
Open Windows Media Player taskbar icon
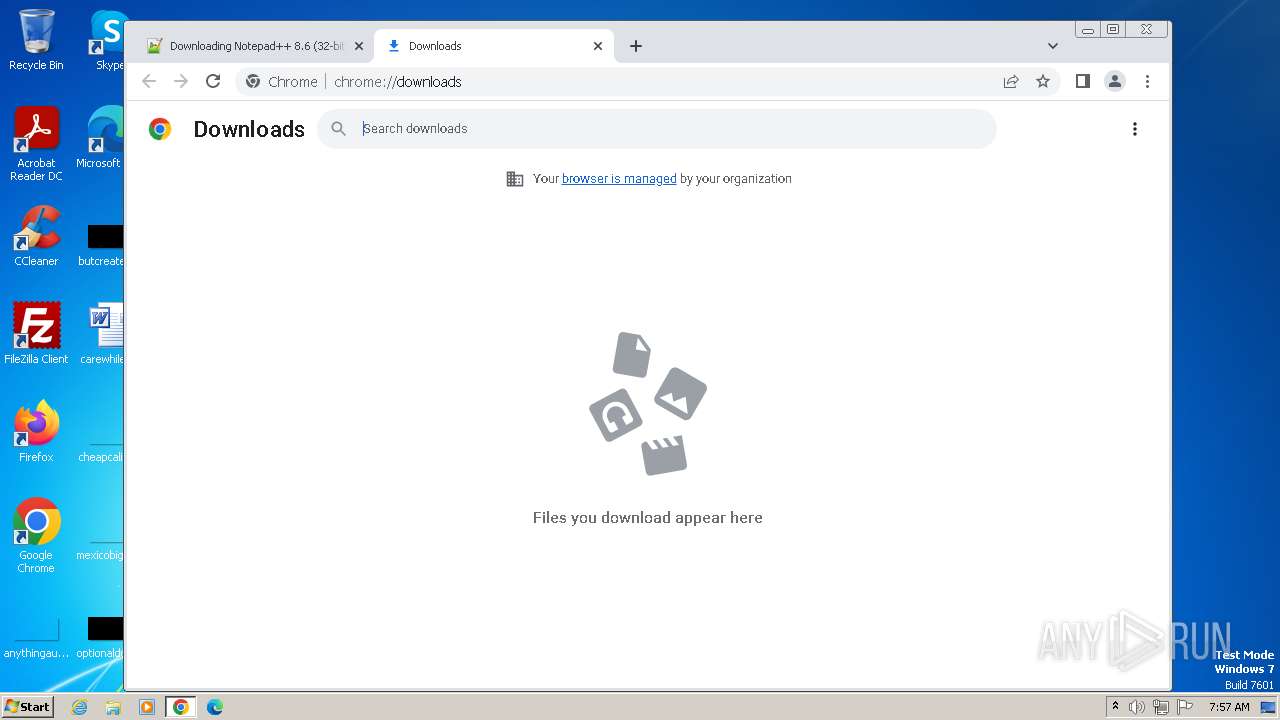click(x=147, y=707)
